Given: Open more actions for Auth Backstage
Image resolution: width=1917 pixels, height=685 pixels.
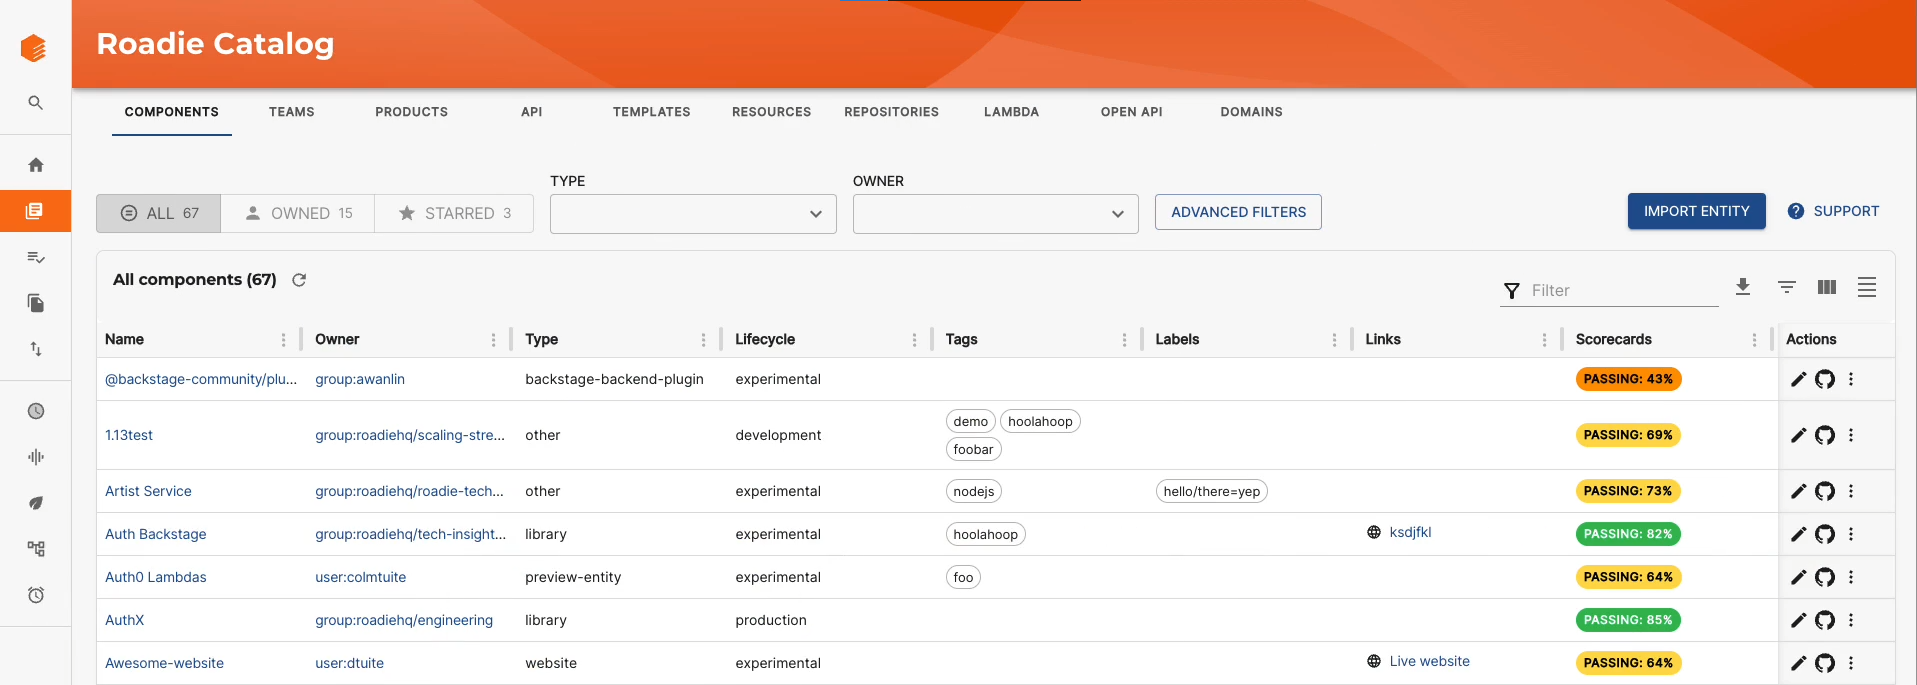Looking at the screenshot, I should tap(1851, 534).
